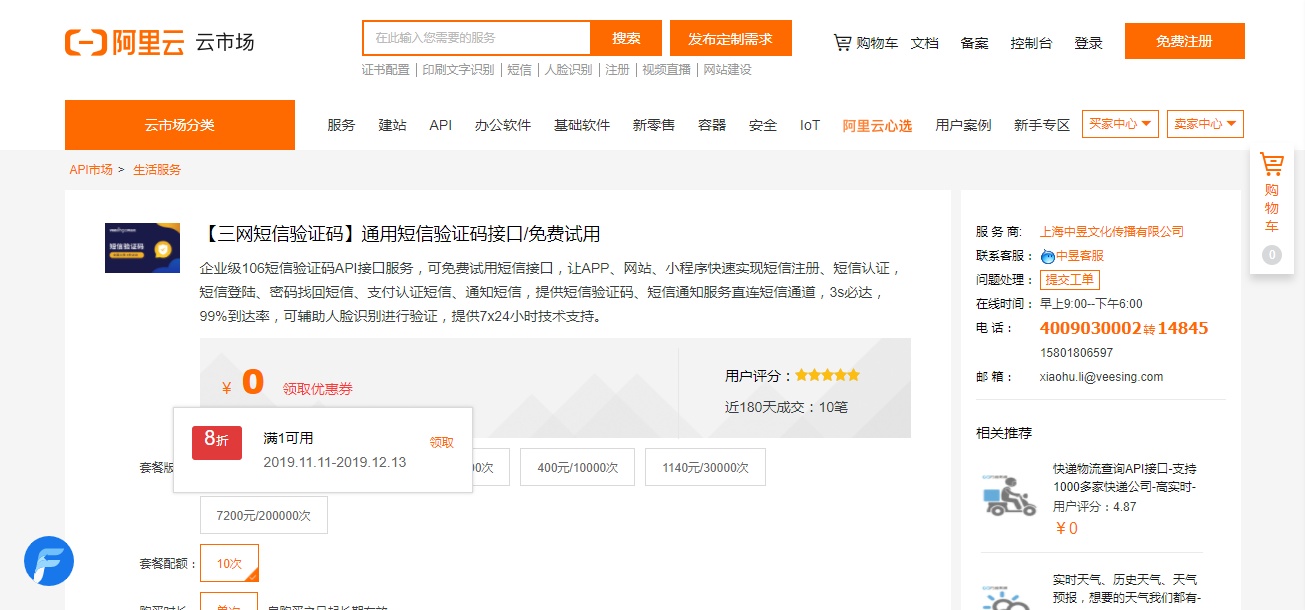Open 上海中昱文化传播有限公司 vendor link
1305x610 pixels.
(1112, 231)
